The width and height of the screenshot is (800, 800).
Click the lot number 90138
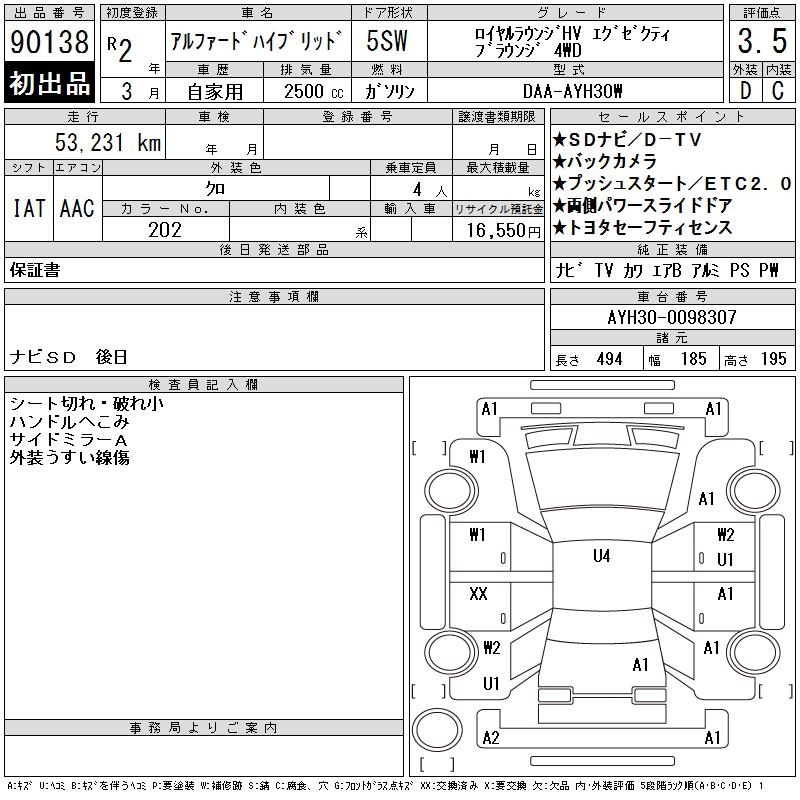[49, 42]
